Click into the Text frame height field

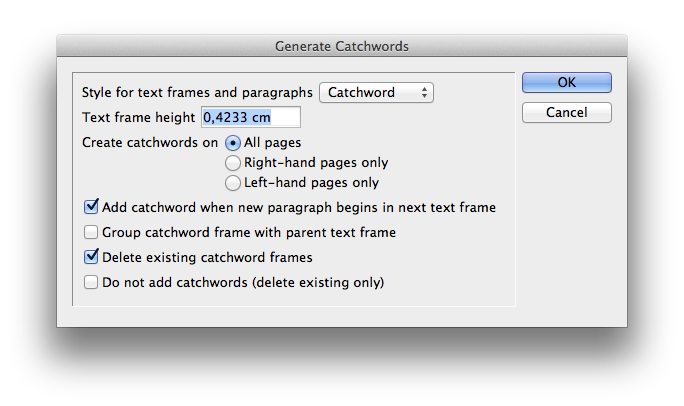pos(251,117)
